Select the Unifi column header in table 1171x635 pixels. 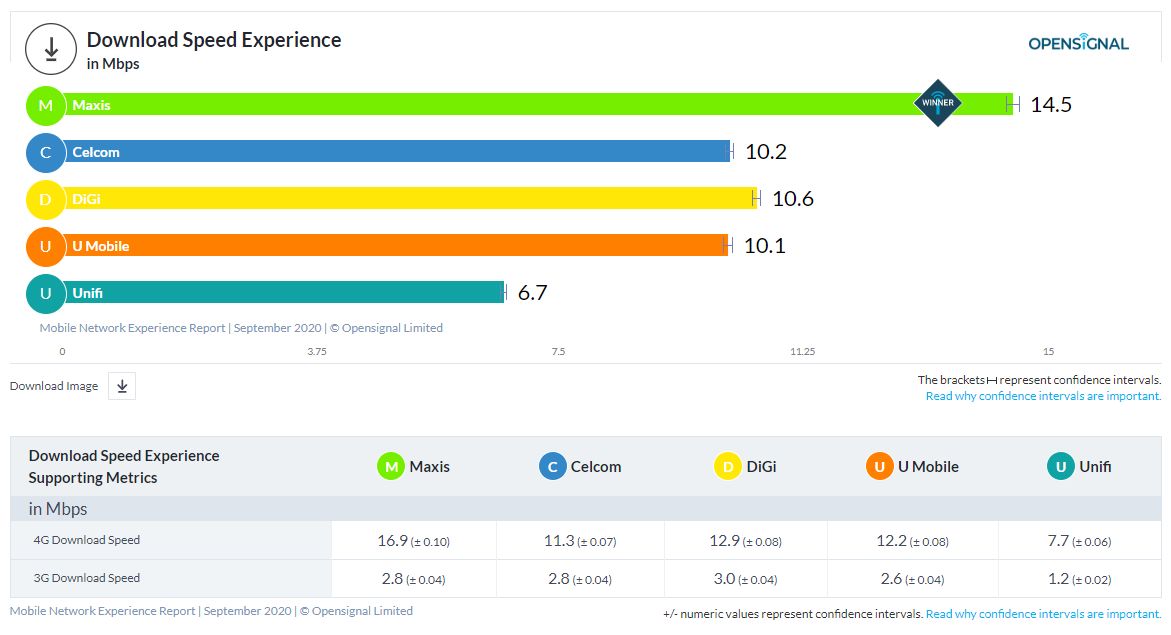(1079, 466)
